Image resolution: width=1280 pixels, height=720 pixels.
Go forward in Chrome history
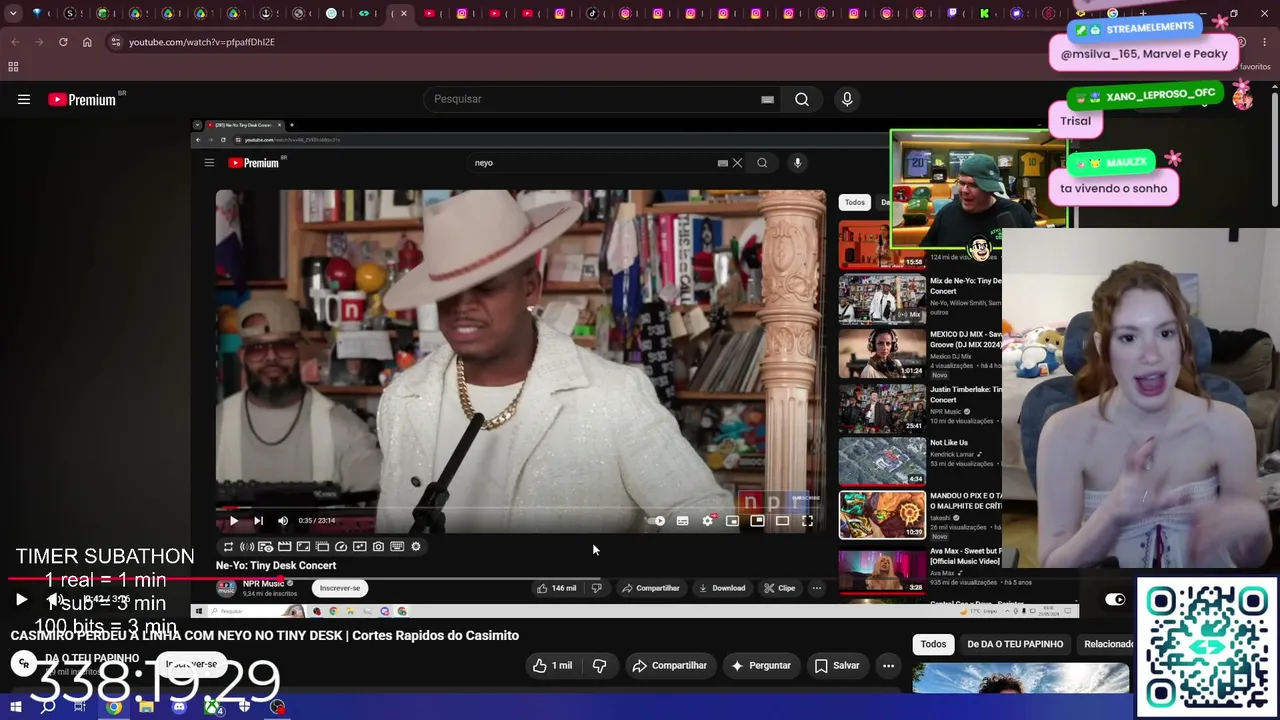click(39, 42)
